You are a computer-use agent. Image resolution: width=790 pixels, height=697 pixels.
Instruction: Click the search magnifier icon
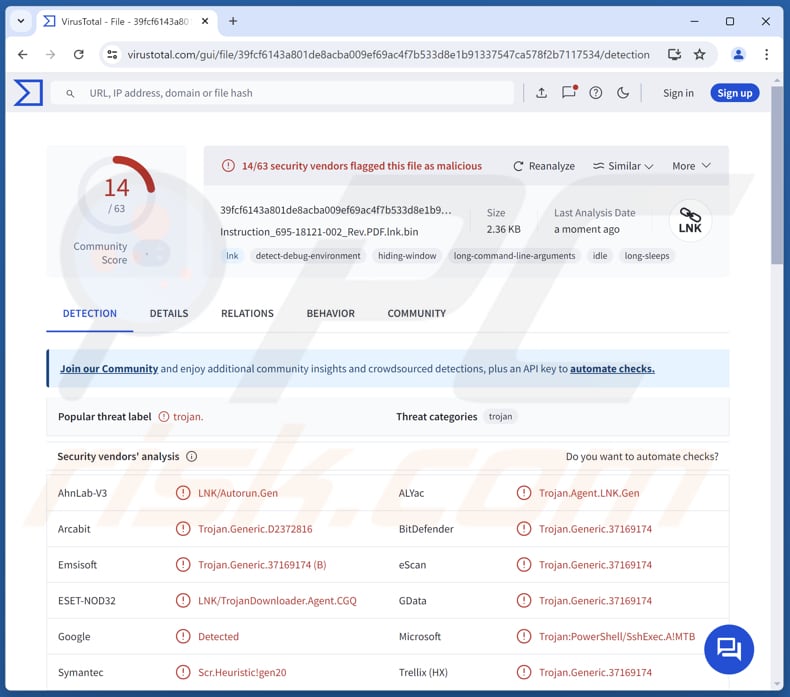tap(71, 93)
